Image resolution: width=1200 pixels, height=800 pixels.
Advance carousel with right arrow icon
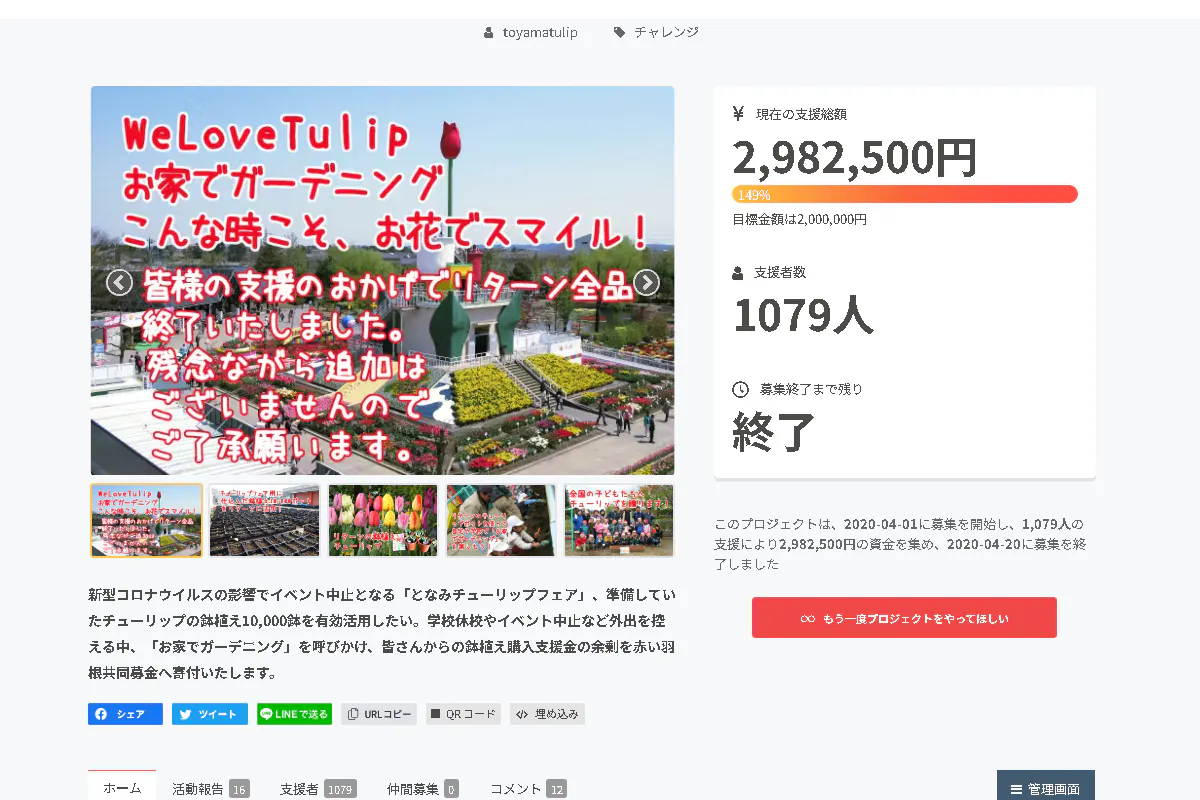[x=646, y=283]
